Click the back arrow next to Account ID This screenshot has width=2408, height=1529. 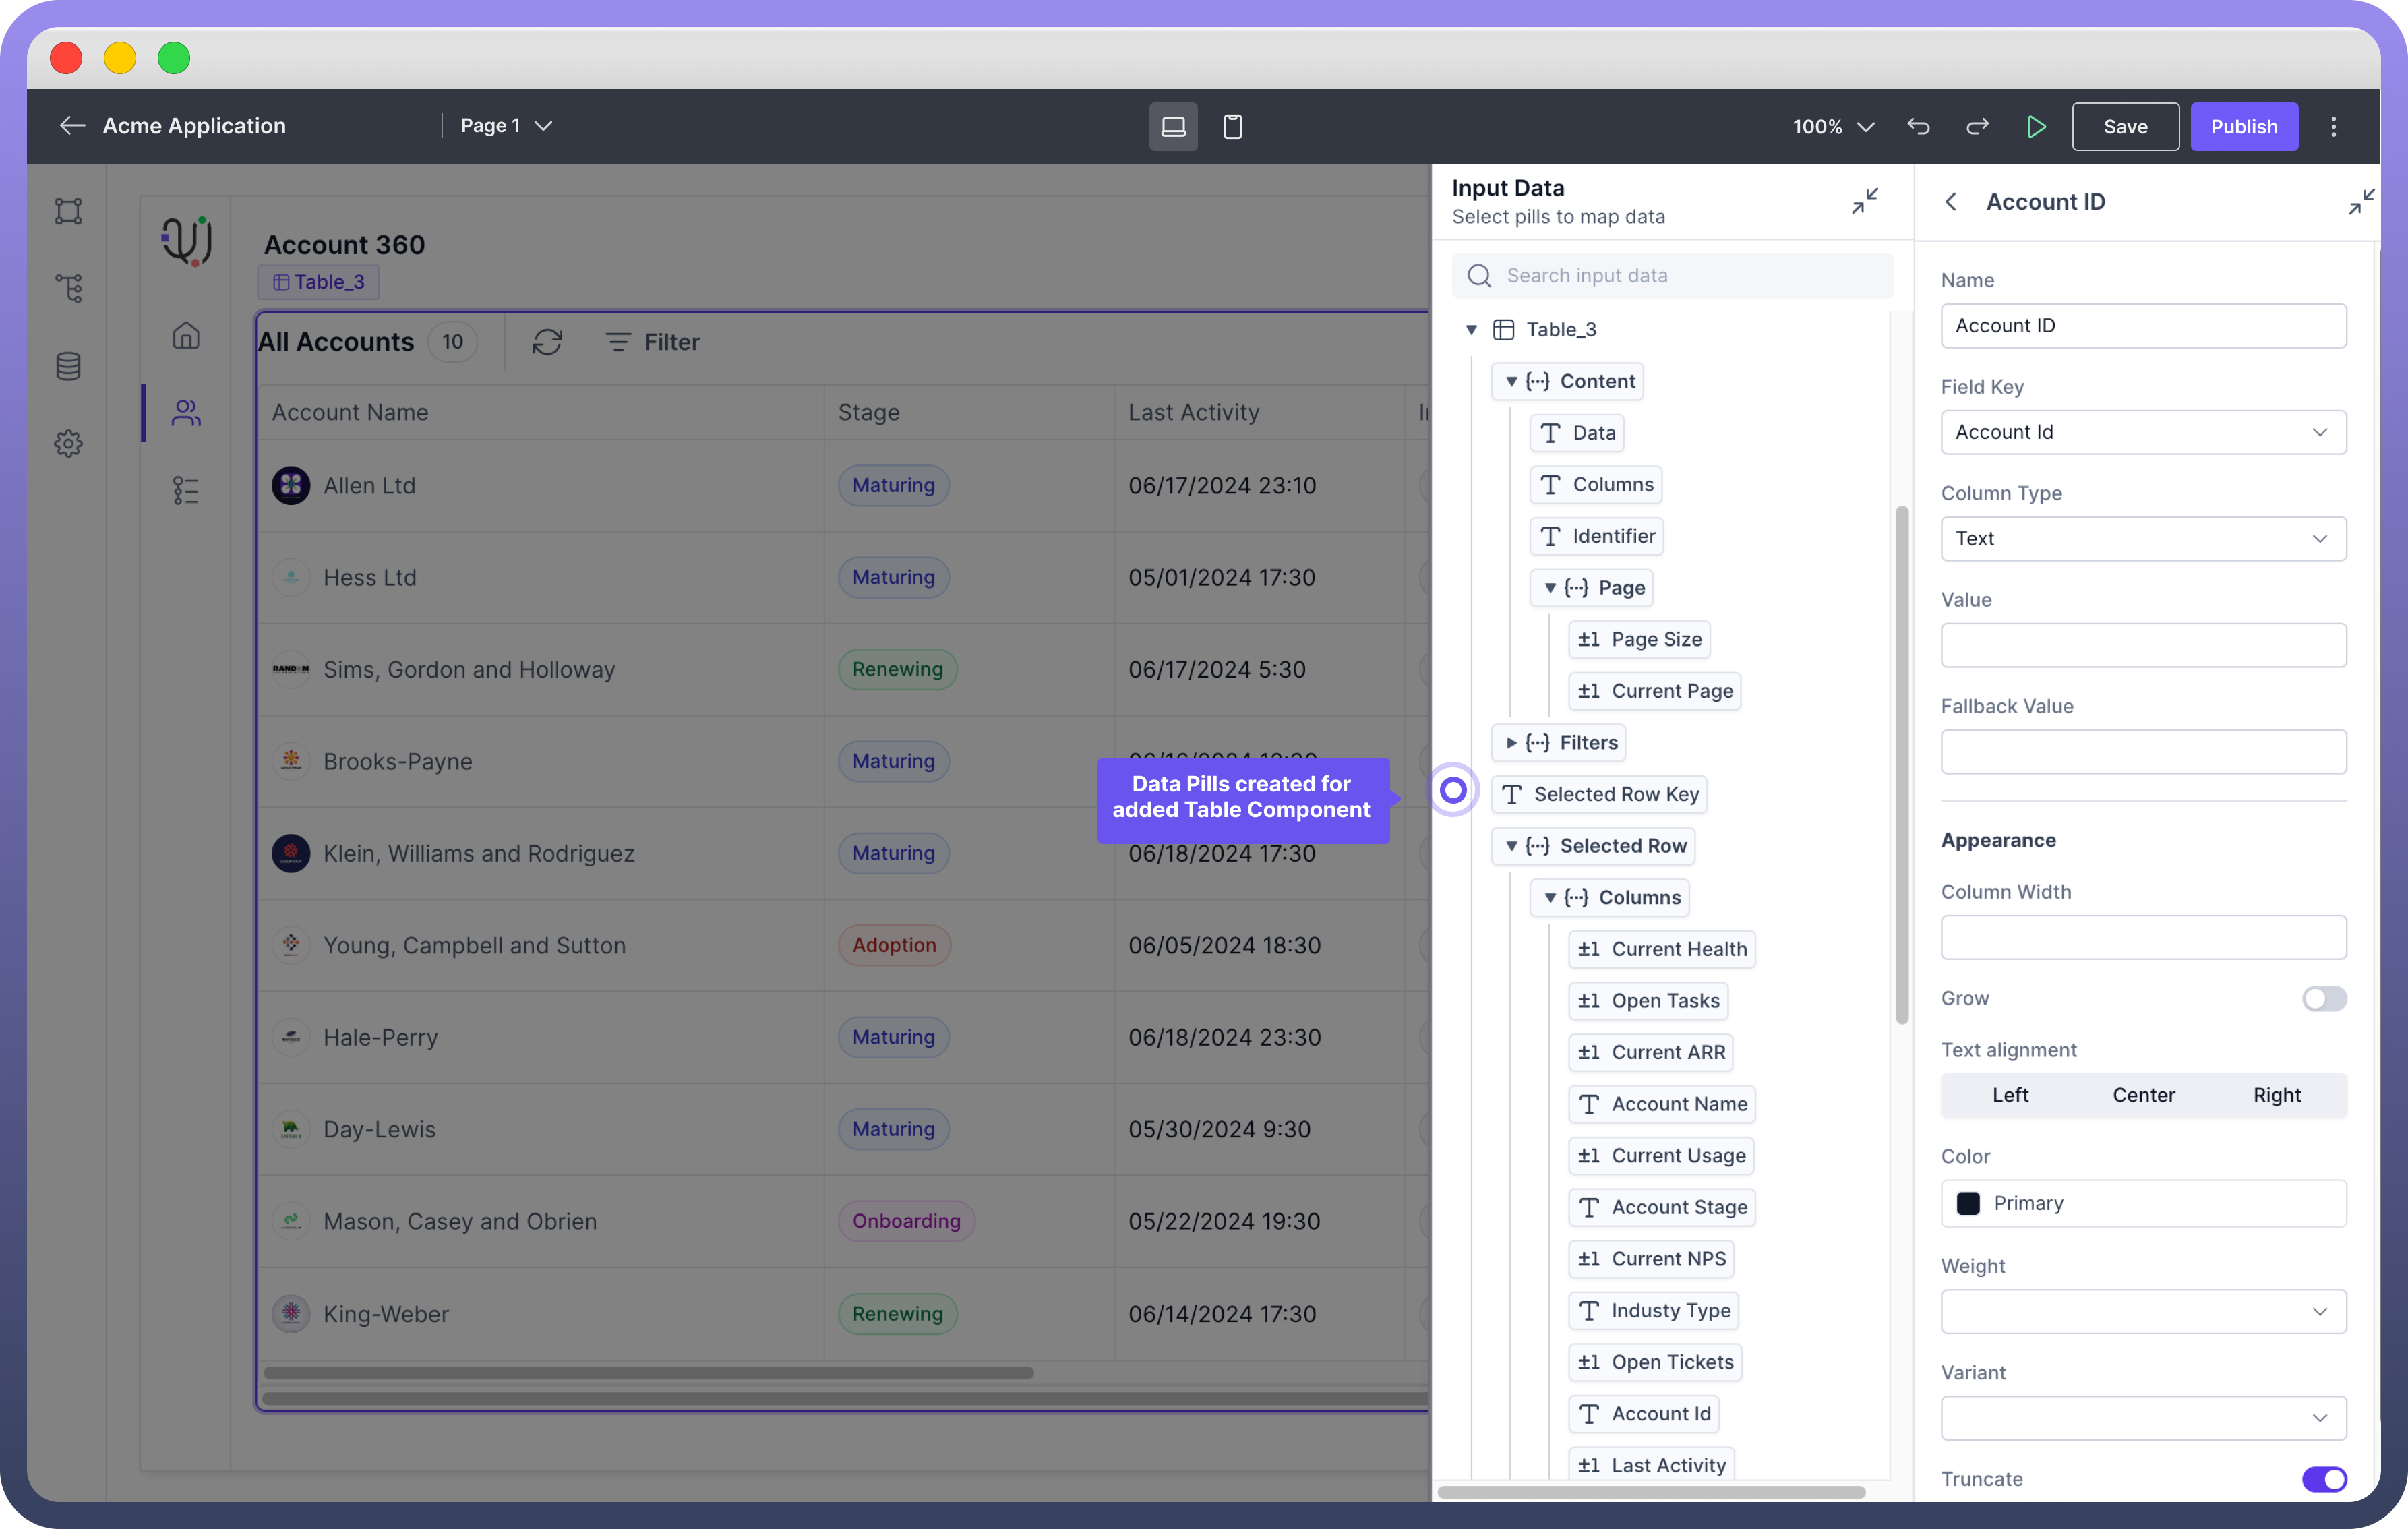pyautogui.click(x=1951, y=201)
